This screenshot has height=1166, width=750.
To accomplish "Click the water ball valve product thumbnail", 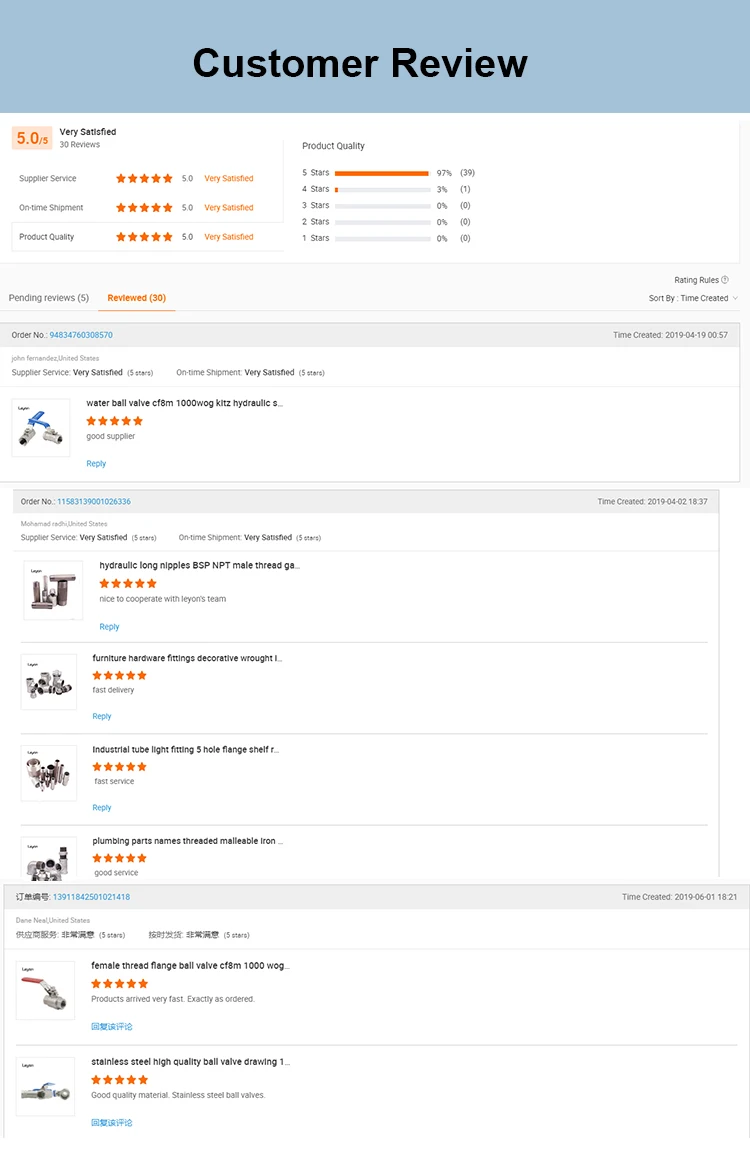I will click(41, 428).
